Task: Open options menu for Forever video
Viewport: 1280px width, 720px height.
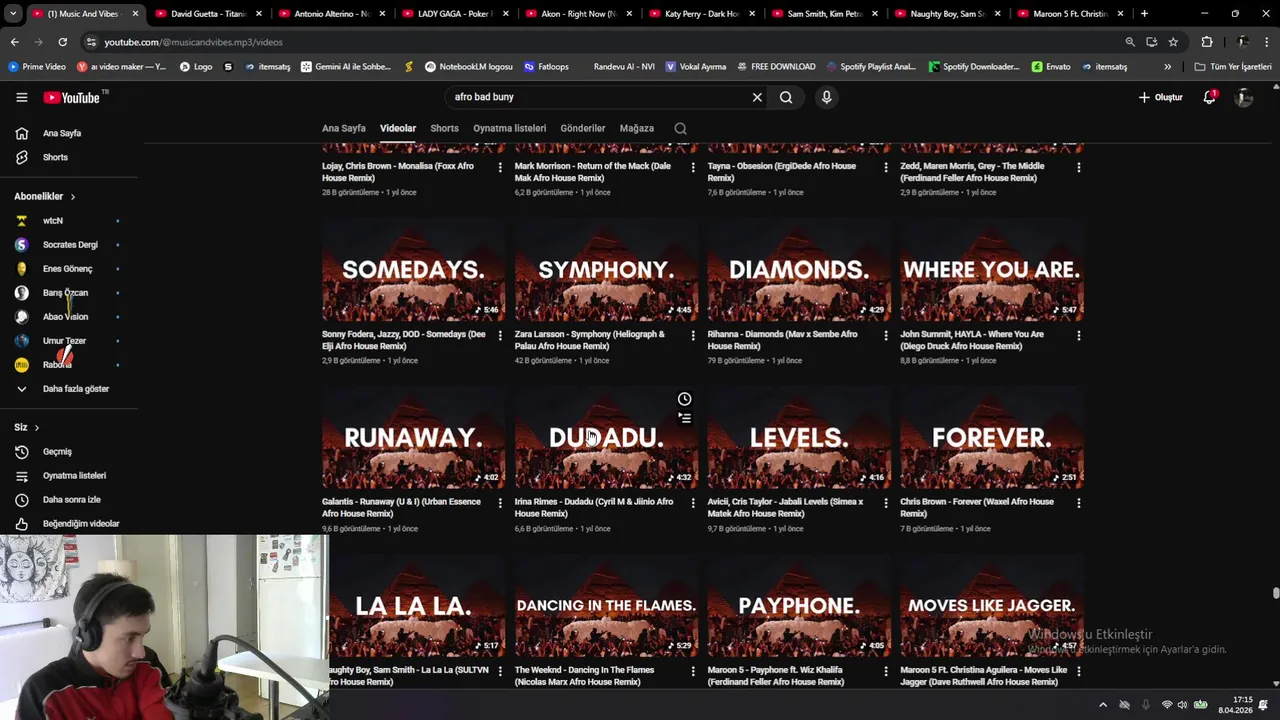Action: [x=1078, y=503]
